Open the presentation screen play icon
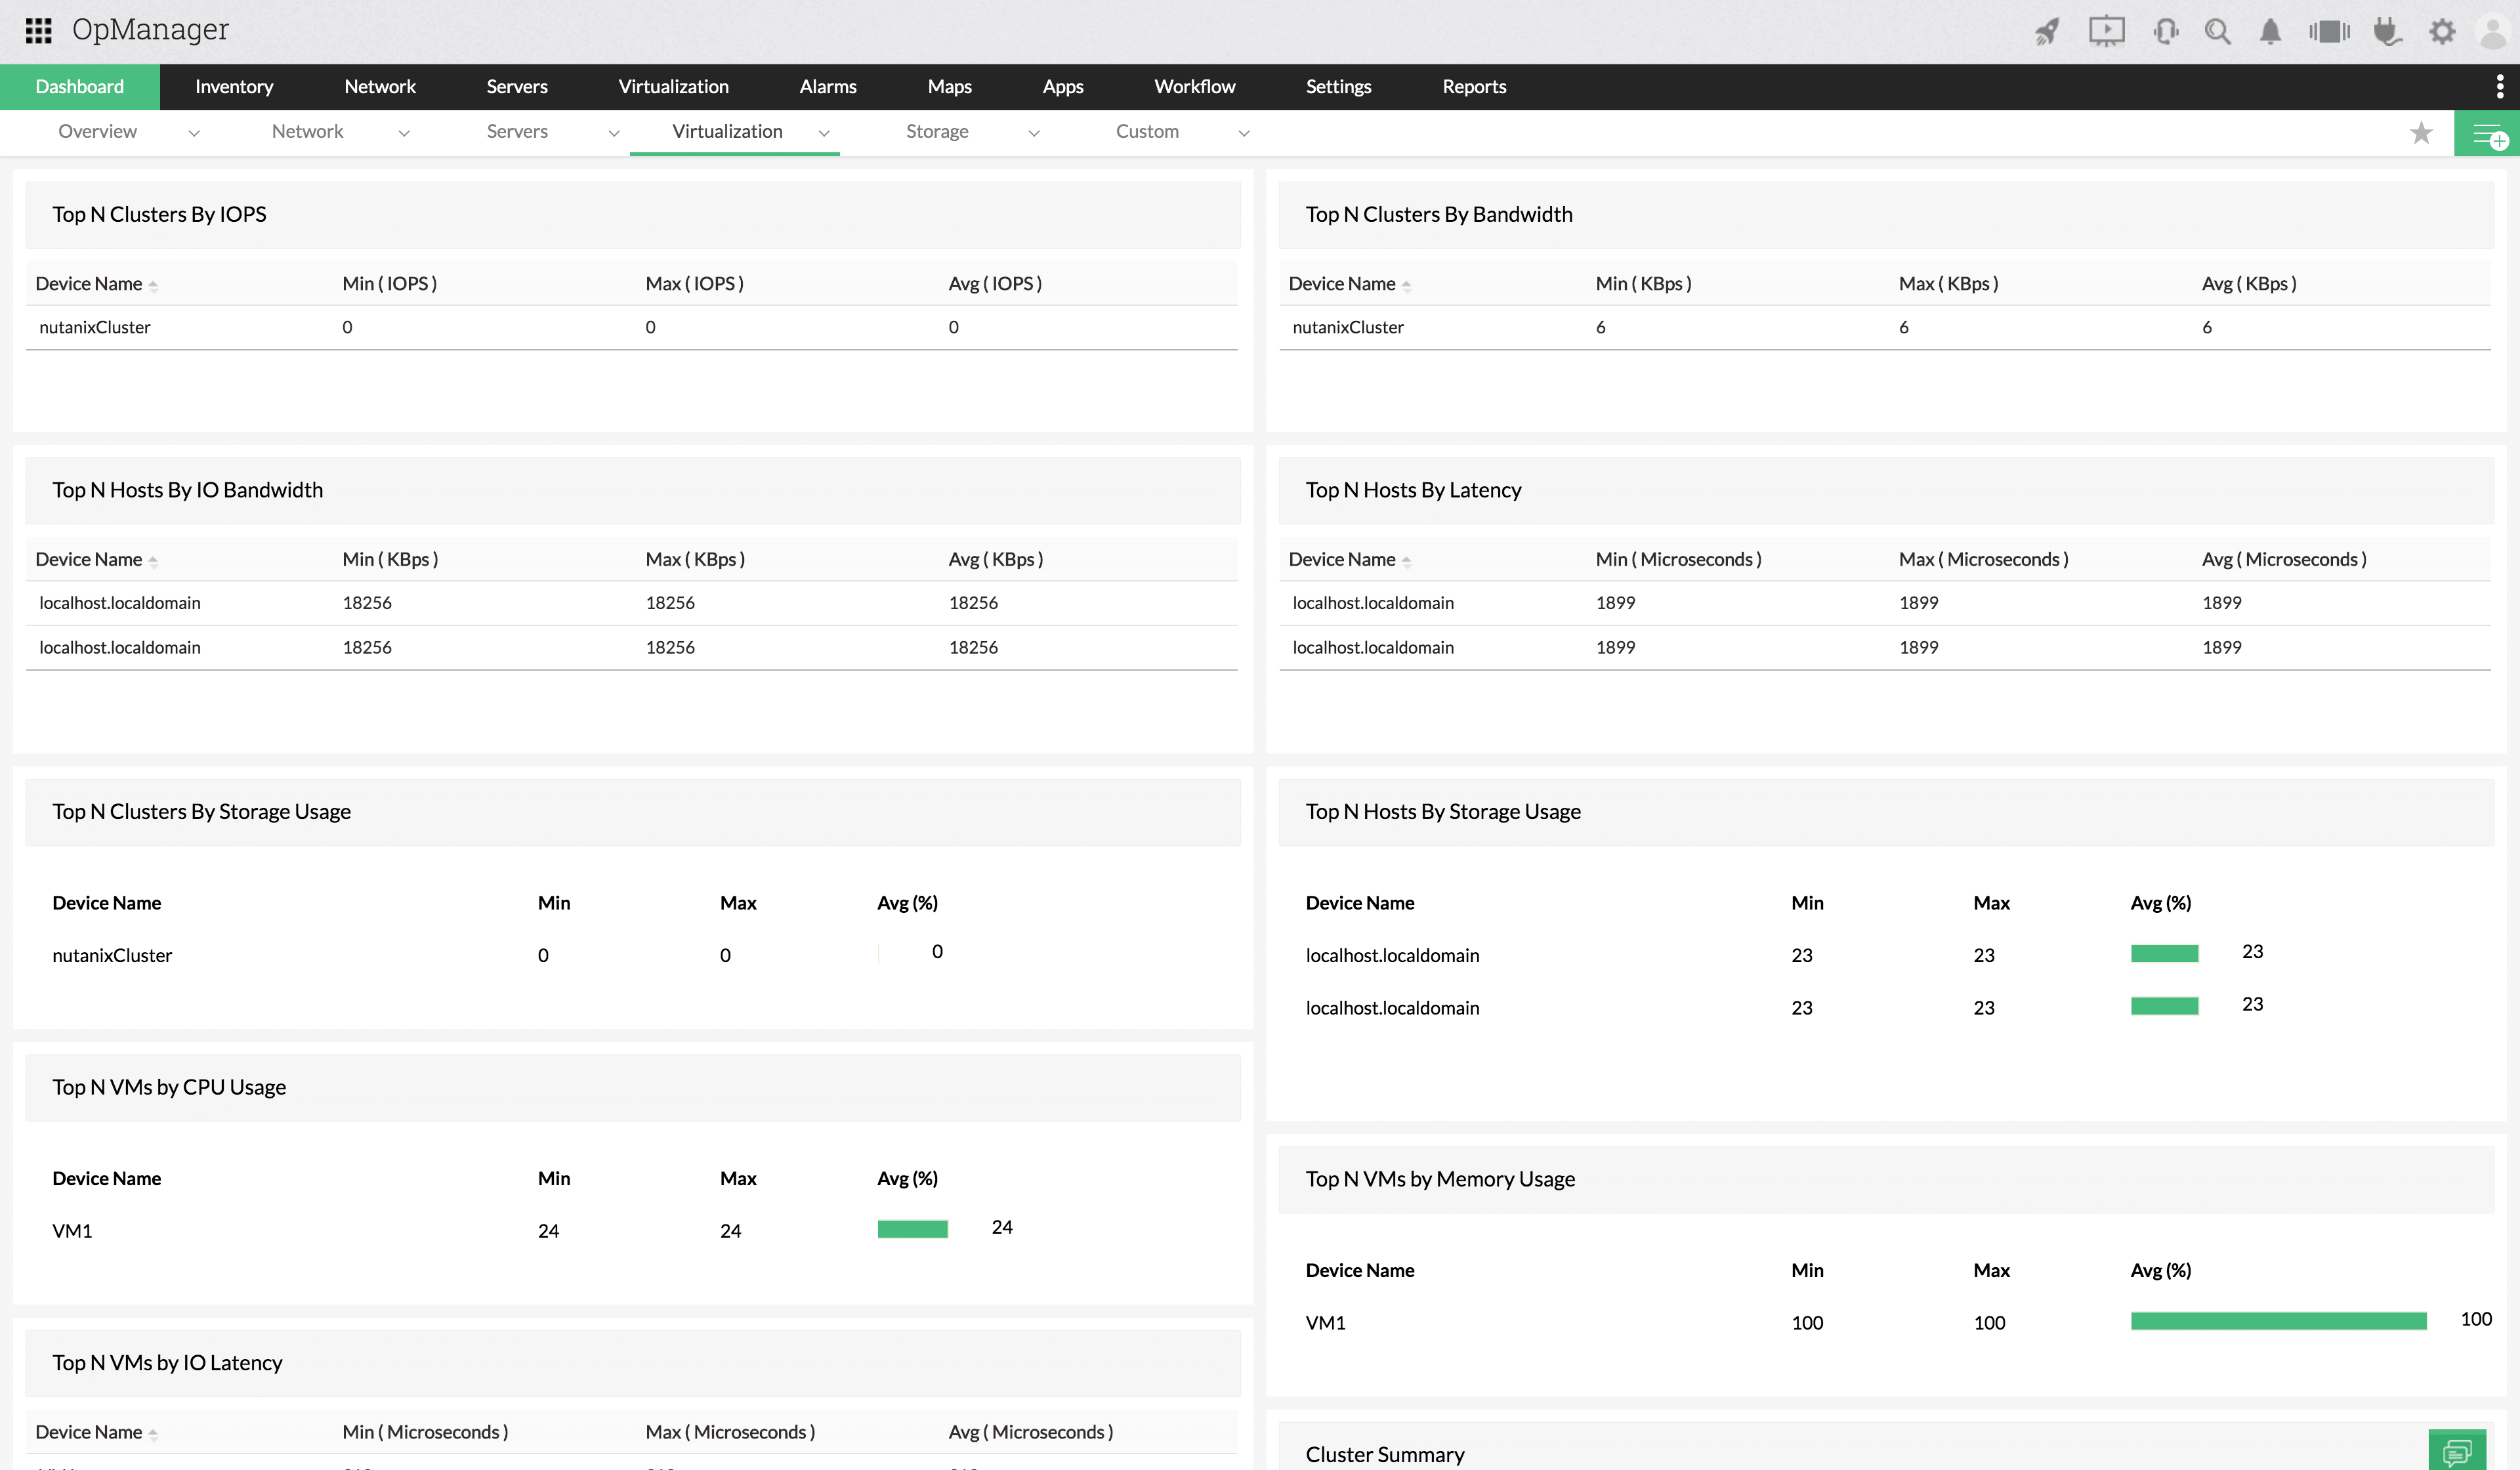 [x=2106, y=31]
